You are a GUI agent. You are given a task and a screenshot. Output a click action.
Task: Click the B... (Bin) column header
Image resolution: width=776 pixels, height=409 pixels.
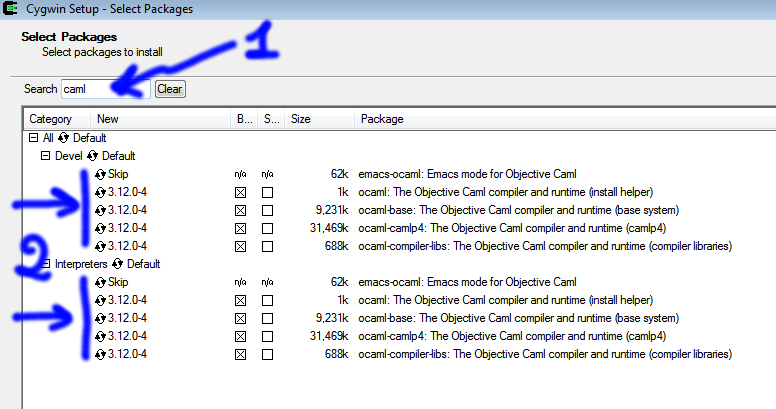point(244,119)
